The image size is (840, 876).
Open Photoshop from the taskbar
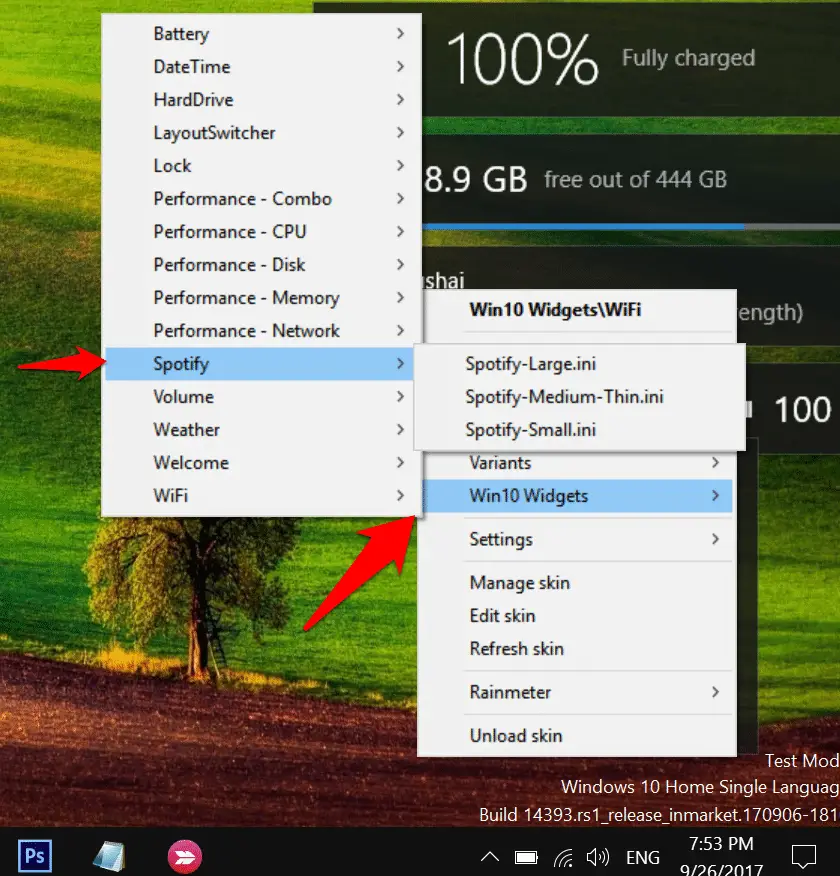35,855
